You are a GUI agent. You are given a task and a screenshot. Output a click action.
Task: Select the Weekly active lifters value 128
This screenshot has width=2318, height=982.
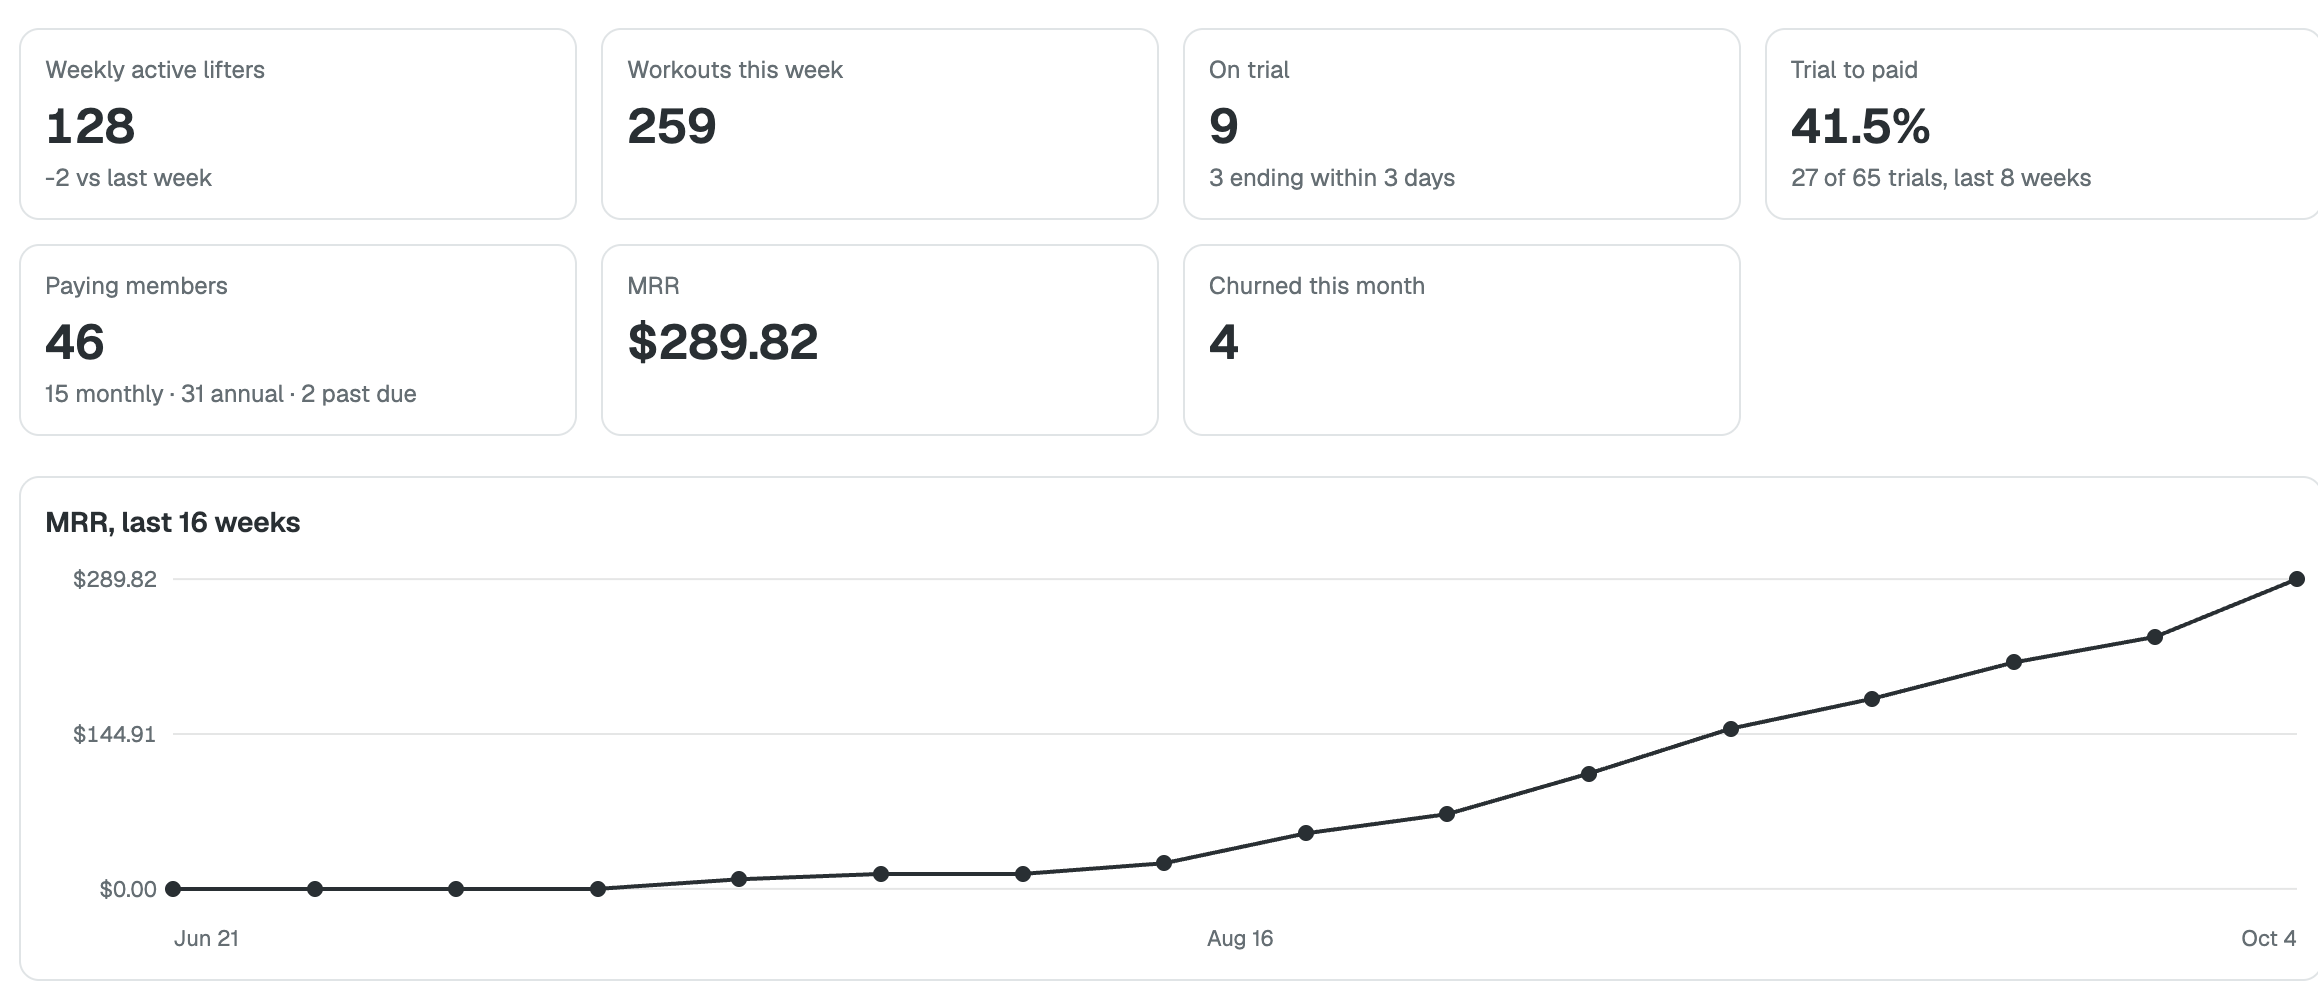click(90, 126)
